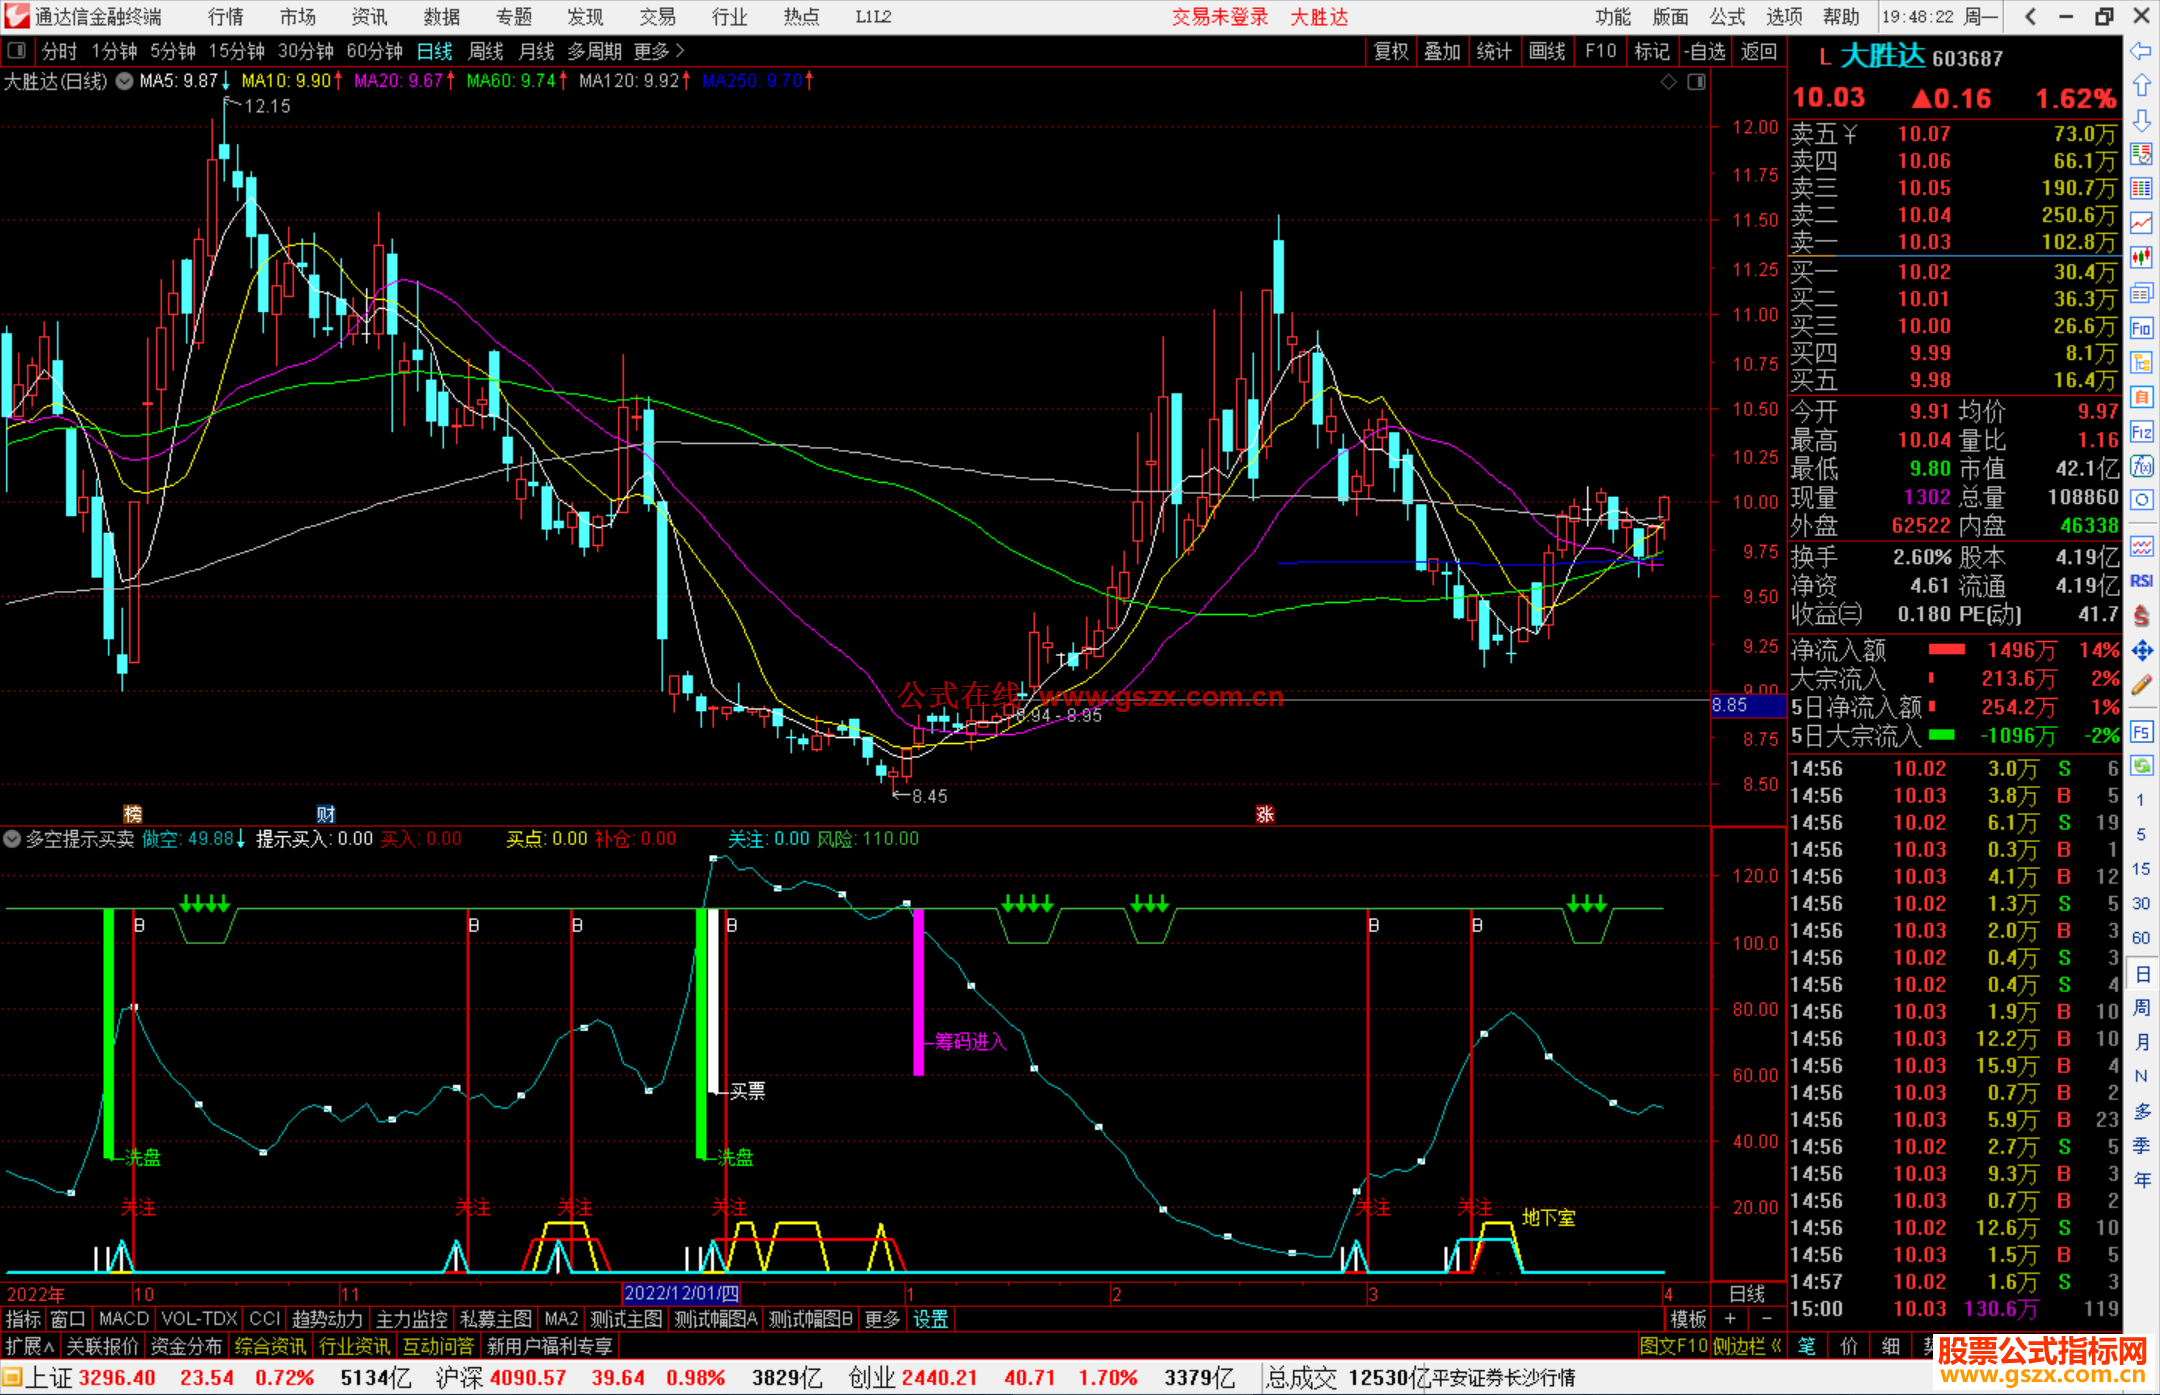Viewport: 2160px width, 1395px height.
Task: Click the f(x) formula sidebar icon
Action: tap(2141, 466)
